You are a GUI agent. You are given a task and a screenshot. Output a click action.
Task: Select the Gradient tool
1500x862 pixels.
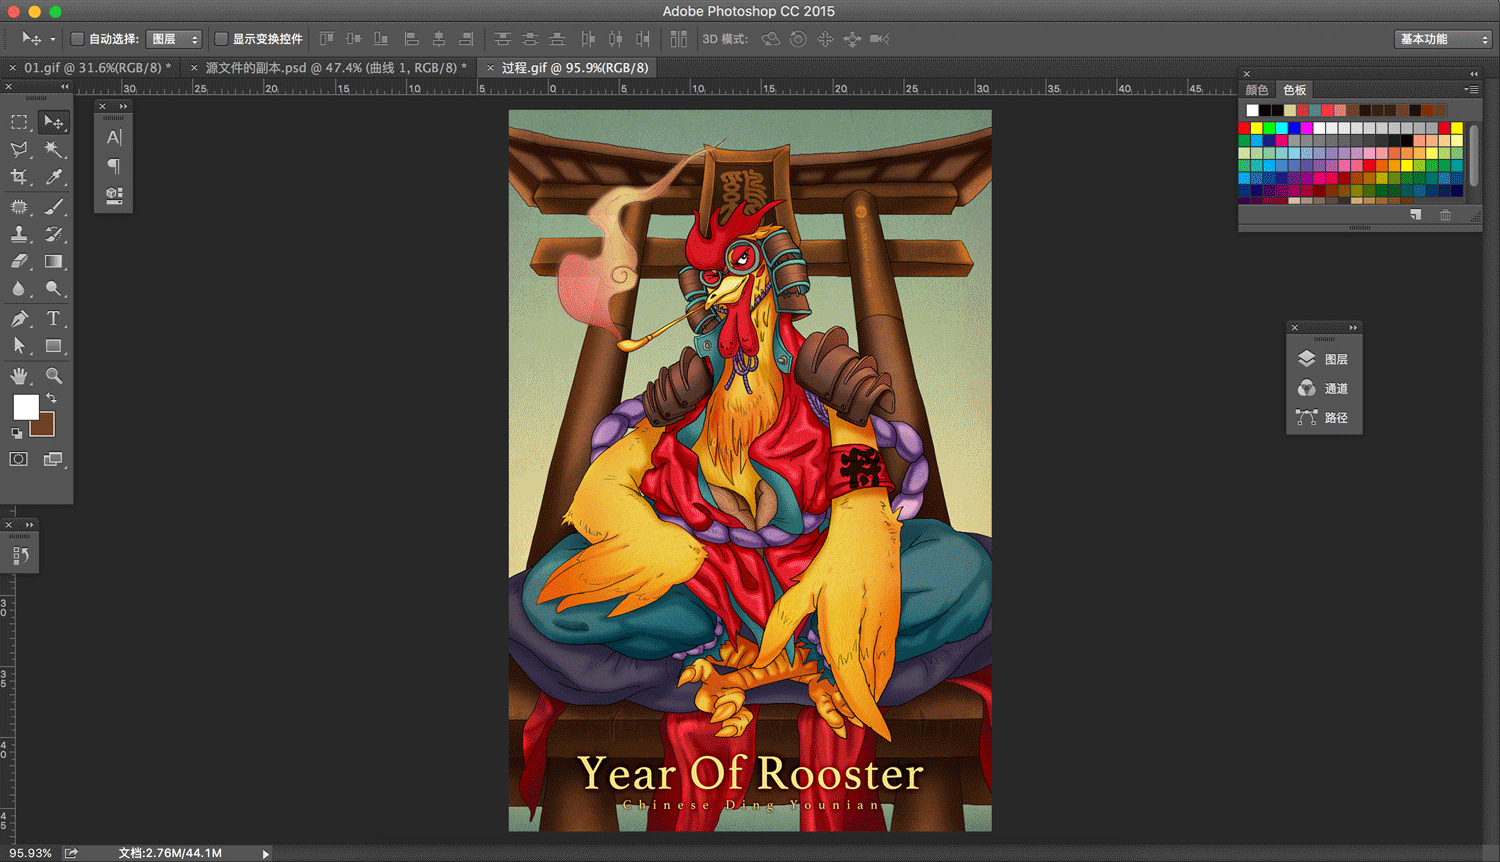54,261
